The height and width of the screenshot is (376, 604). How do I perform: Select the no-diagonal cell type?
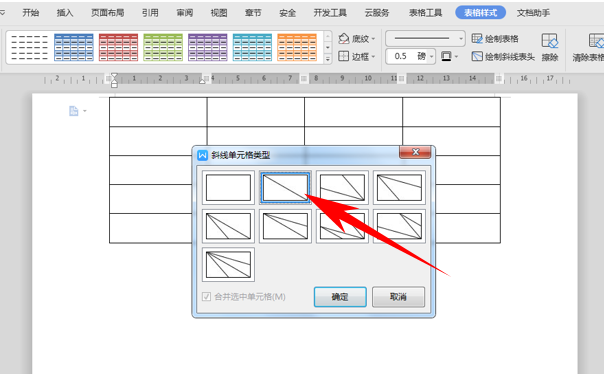coord(228,188)
